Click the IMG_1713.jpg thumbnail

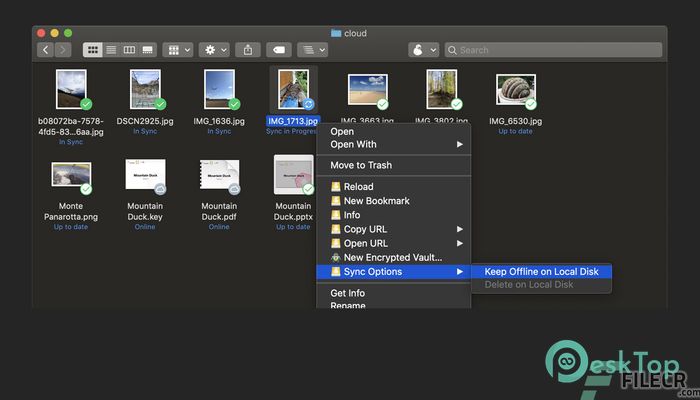point(293,89)
